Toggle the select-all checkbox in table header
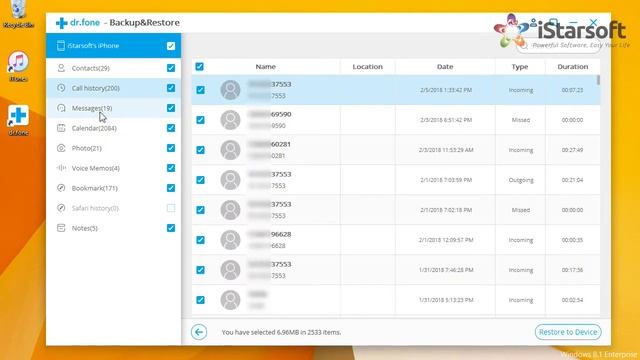The width and height of the screenshot is (640, 360). [200, 67]
